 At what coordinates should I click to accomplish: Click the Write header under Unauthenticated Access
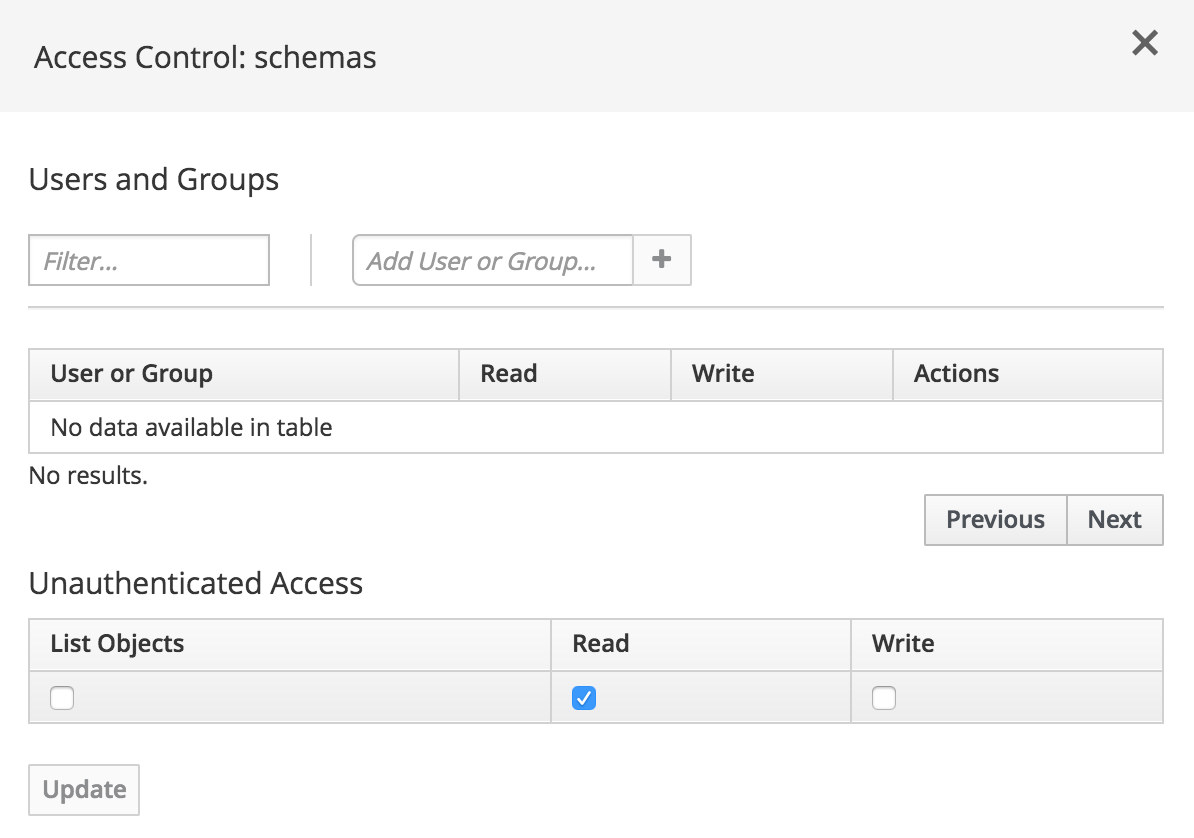pyautogui.click(x=1007, y=644)
